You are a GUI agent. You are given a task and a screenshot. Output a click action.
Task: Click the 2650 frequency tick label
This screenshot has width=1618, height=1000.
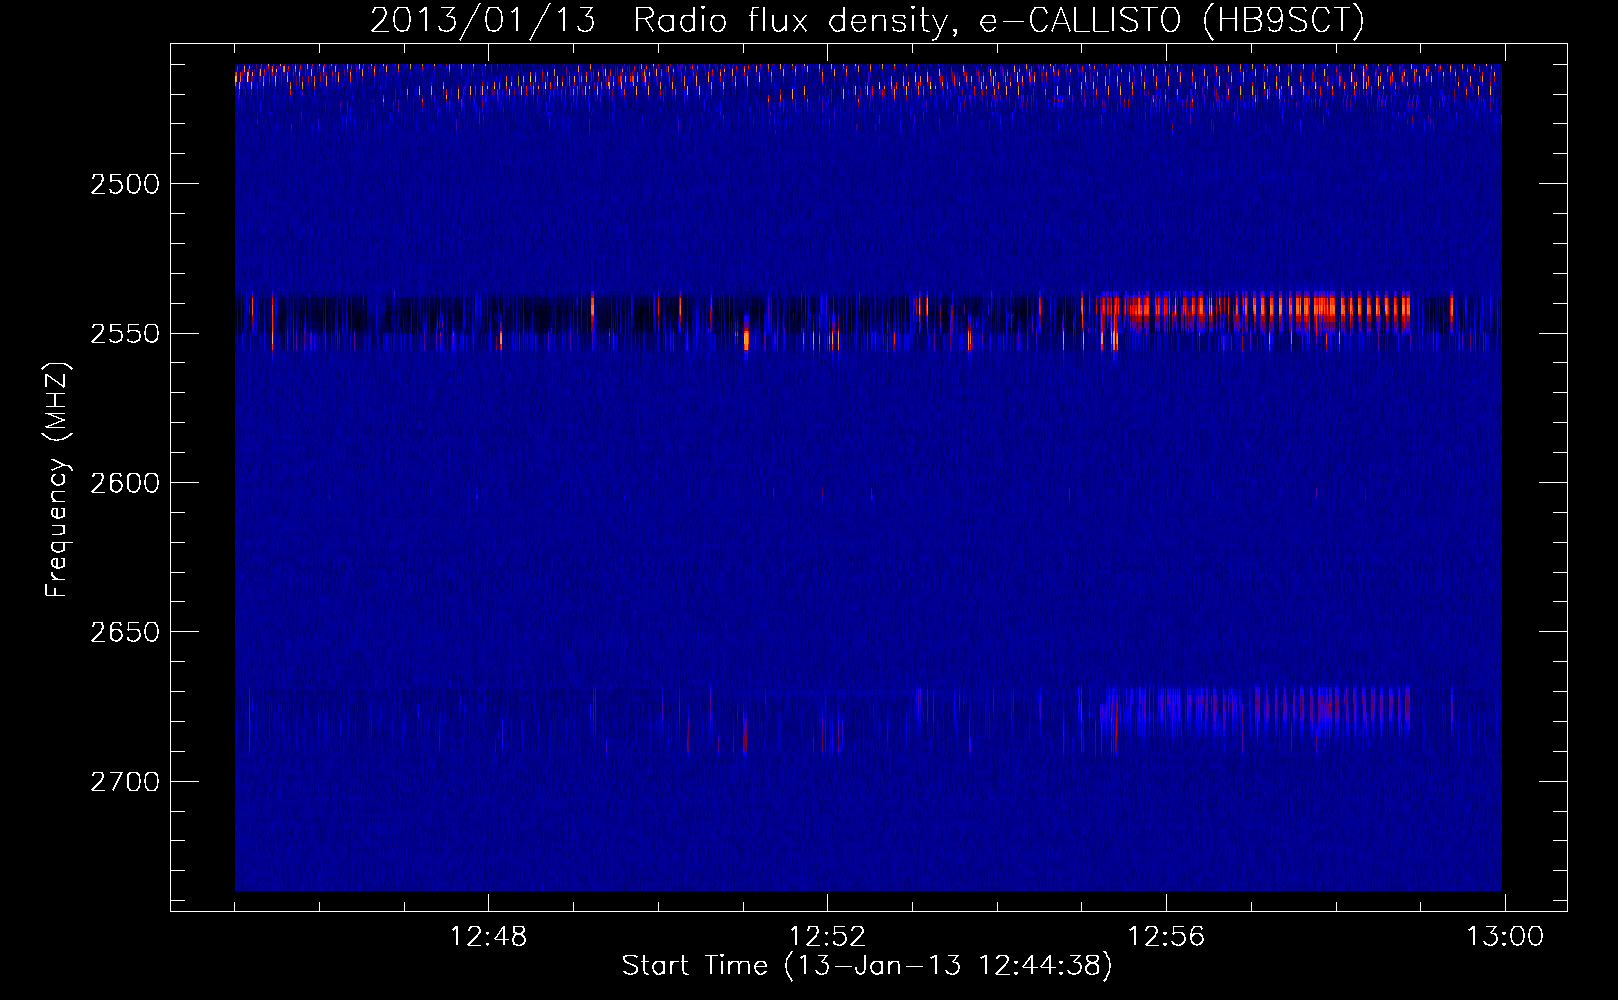[125, 632]
